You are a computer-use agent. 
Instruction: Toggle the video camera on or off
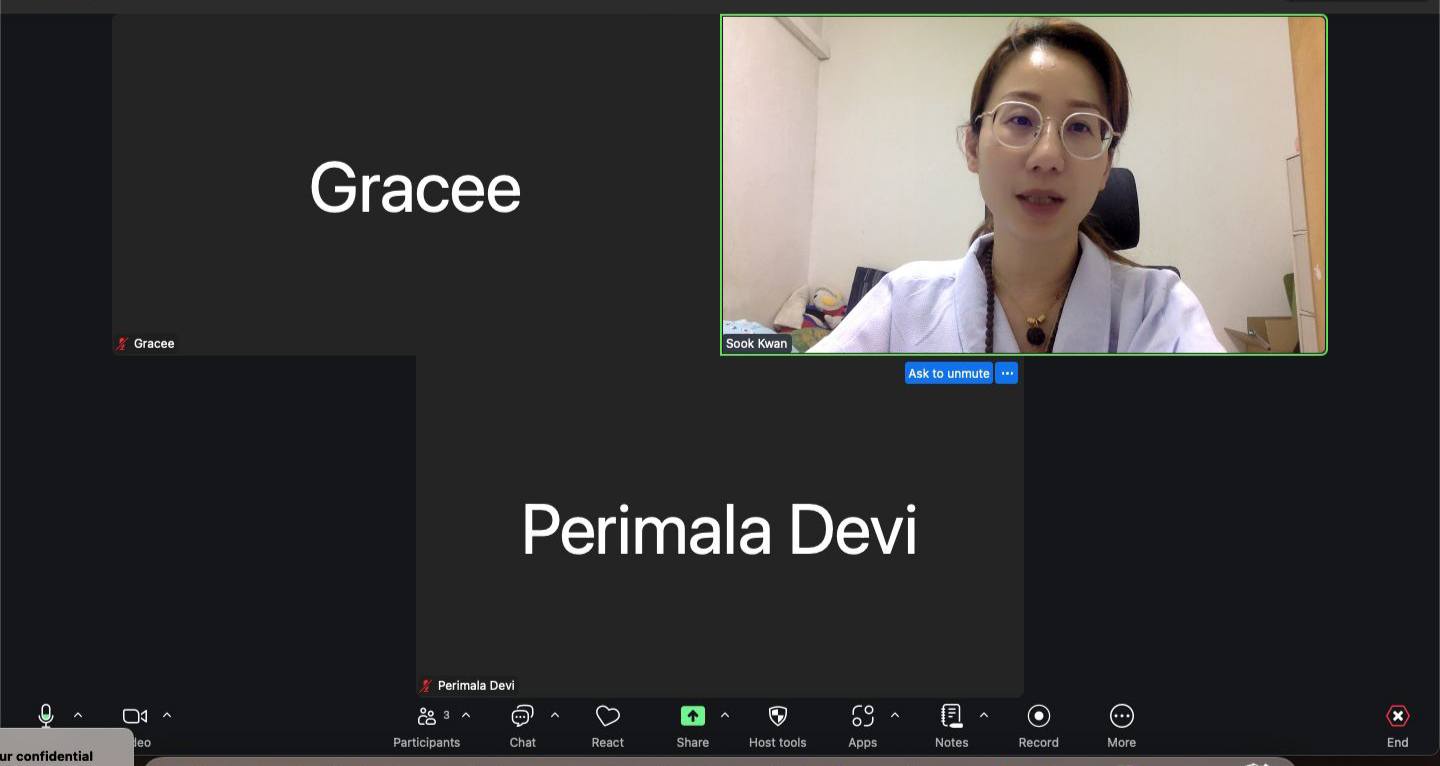click(x=135, y=716)
